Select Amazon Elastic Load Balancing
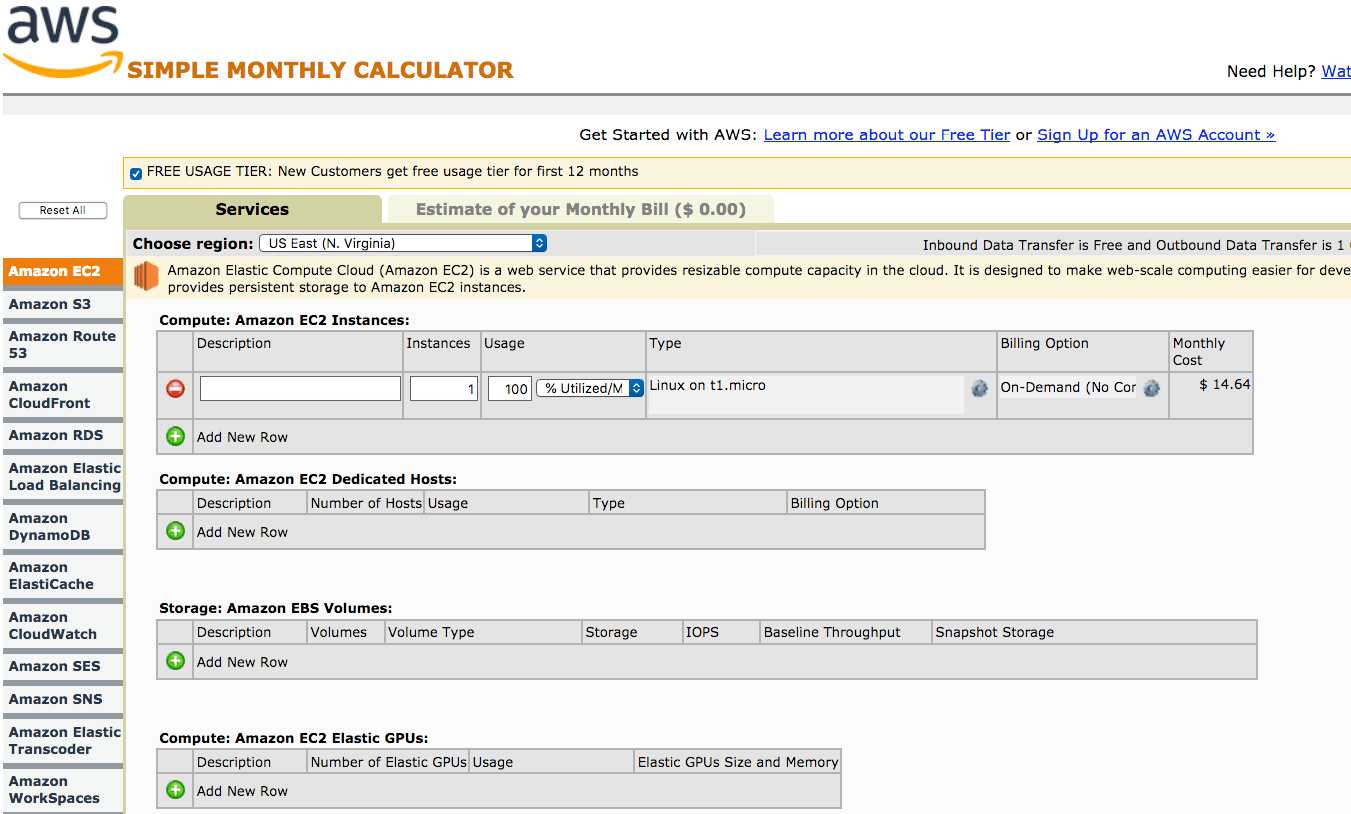 [62, 477]
